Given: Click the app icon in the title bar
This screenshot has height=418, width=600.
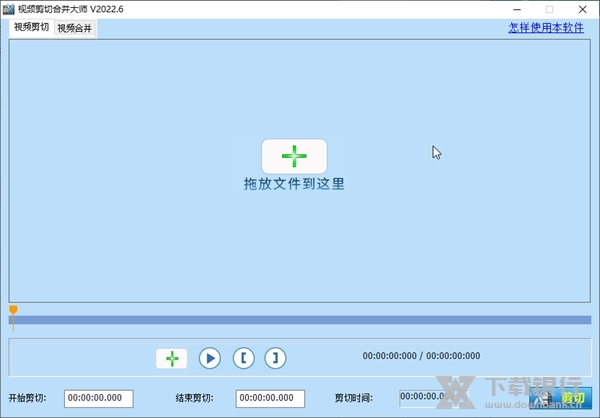Looking at the screenshot, I should 8,9.
